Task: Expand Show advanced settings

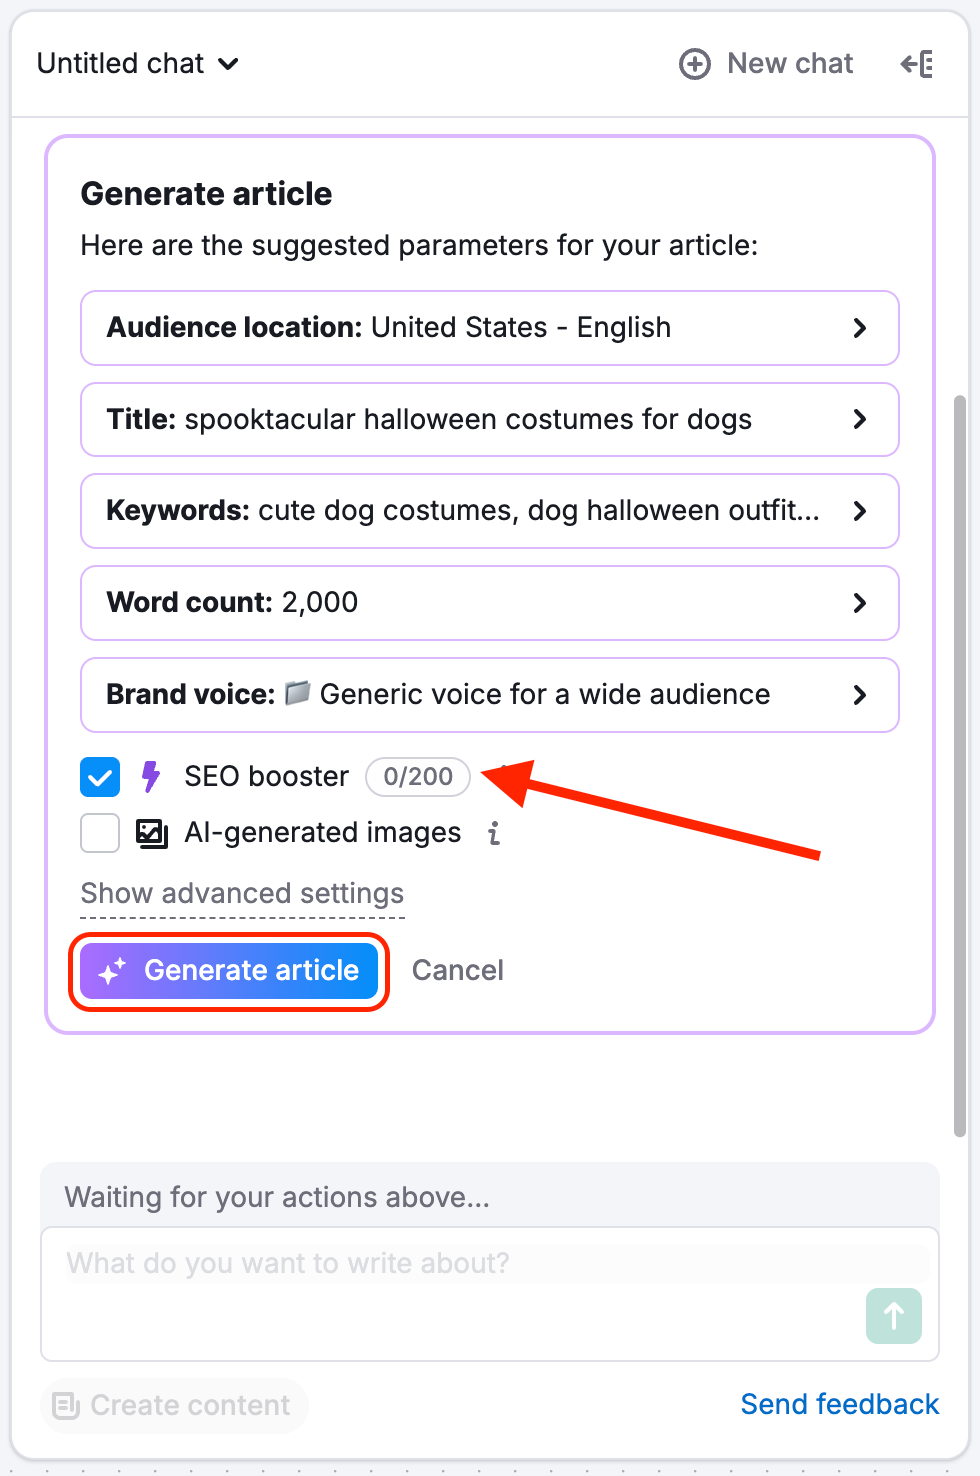Action: click(241, 893)
